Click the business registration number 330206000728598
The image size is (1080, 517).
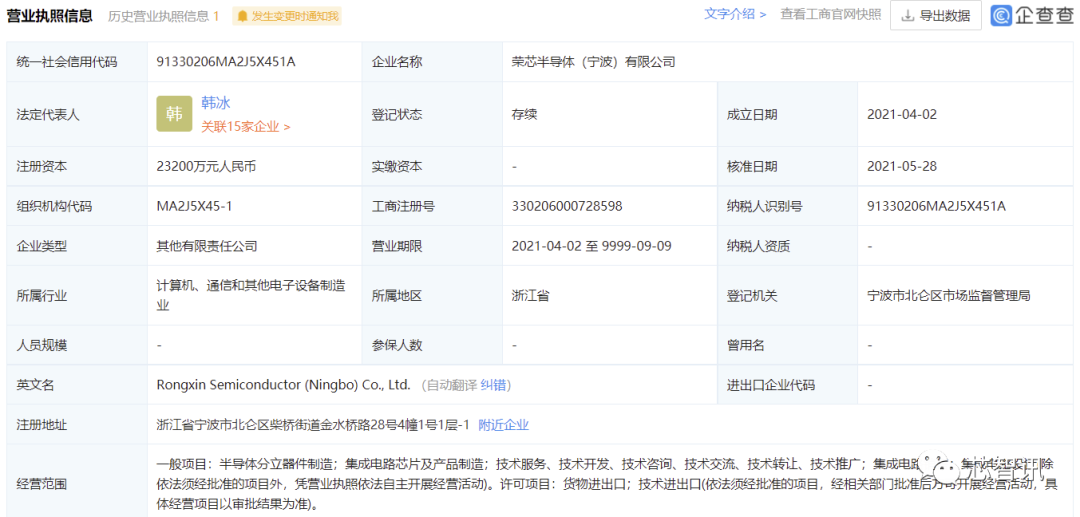point(567,206)
